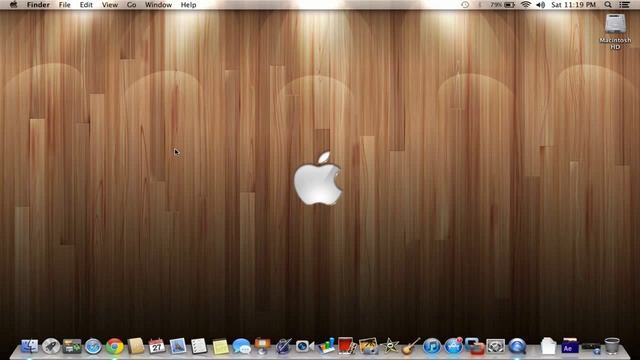Open the Help menu

tap(189, 5)
